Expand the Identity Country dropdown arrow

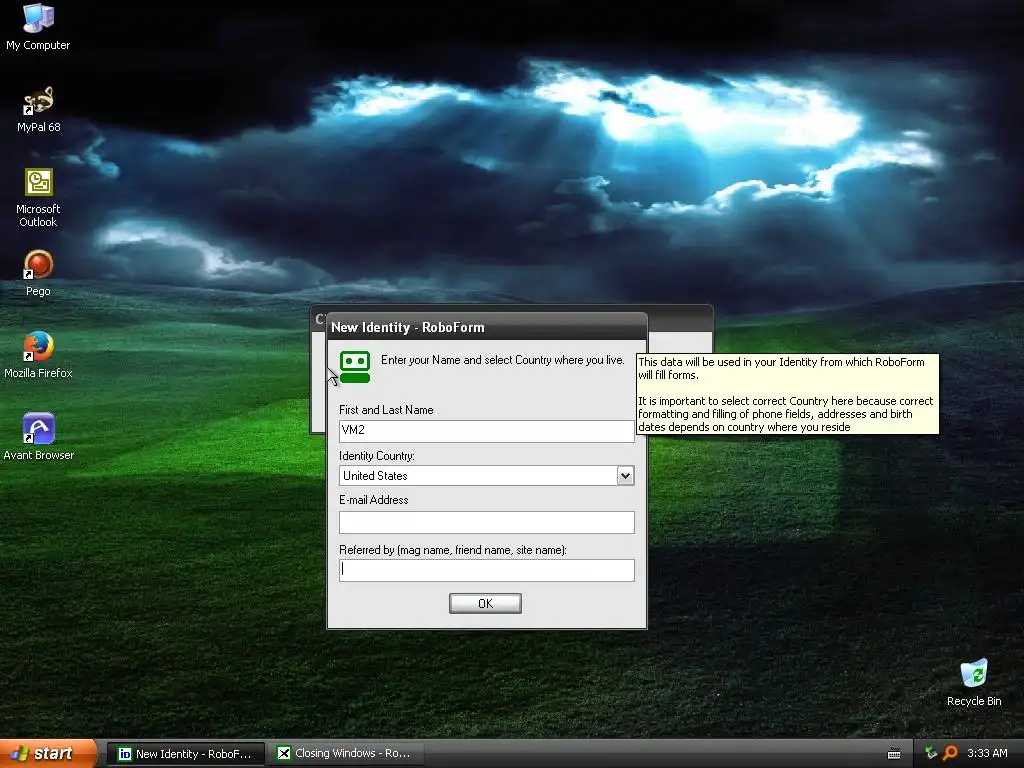click(x=625, y=475)
